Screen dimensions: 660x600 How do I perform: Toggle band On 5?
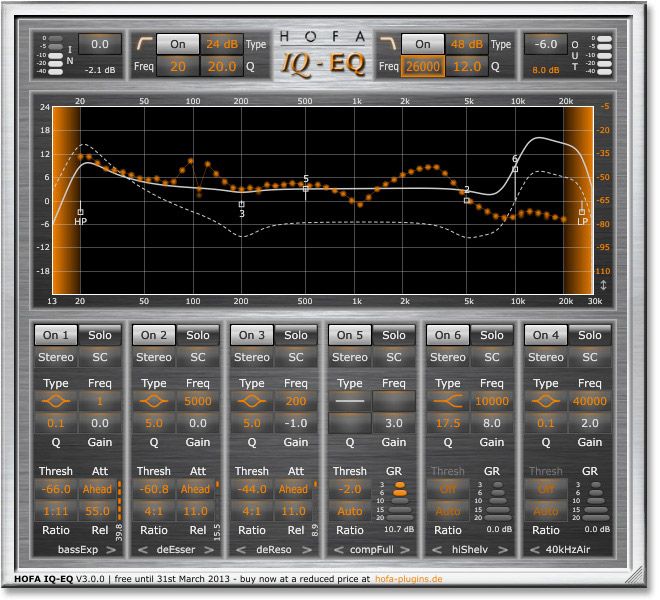350,335
